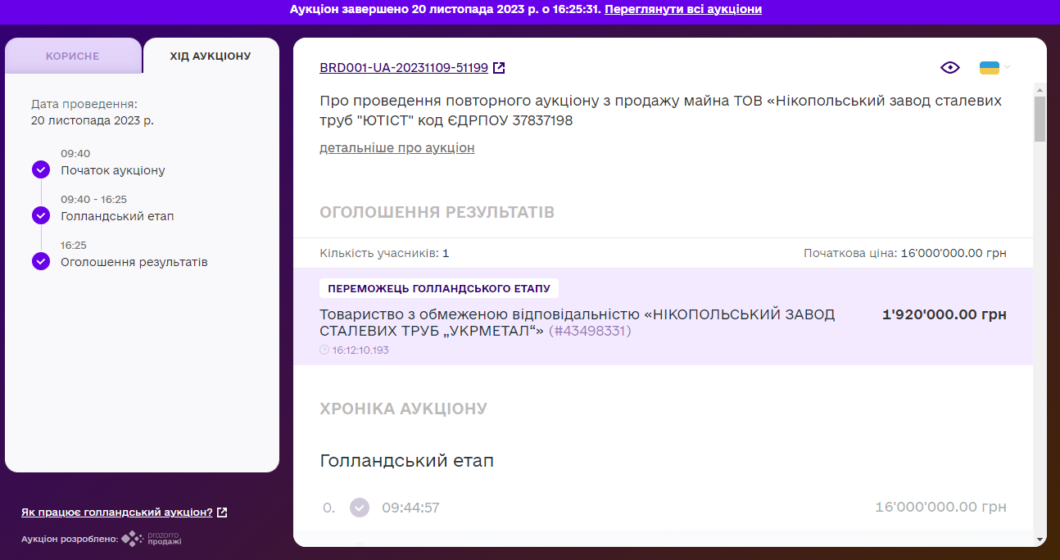Screen dimensions: 1060x560
Task: Click check icon on round 0 row
Action: [360, 507]
